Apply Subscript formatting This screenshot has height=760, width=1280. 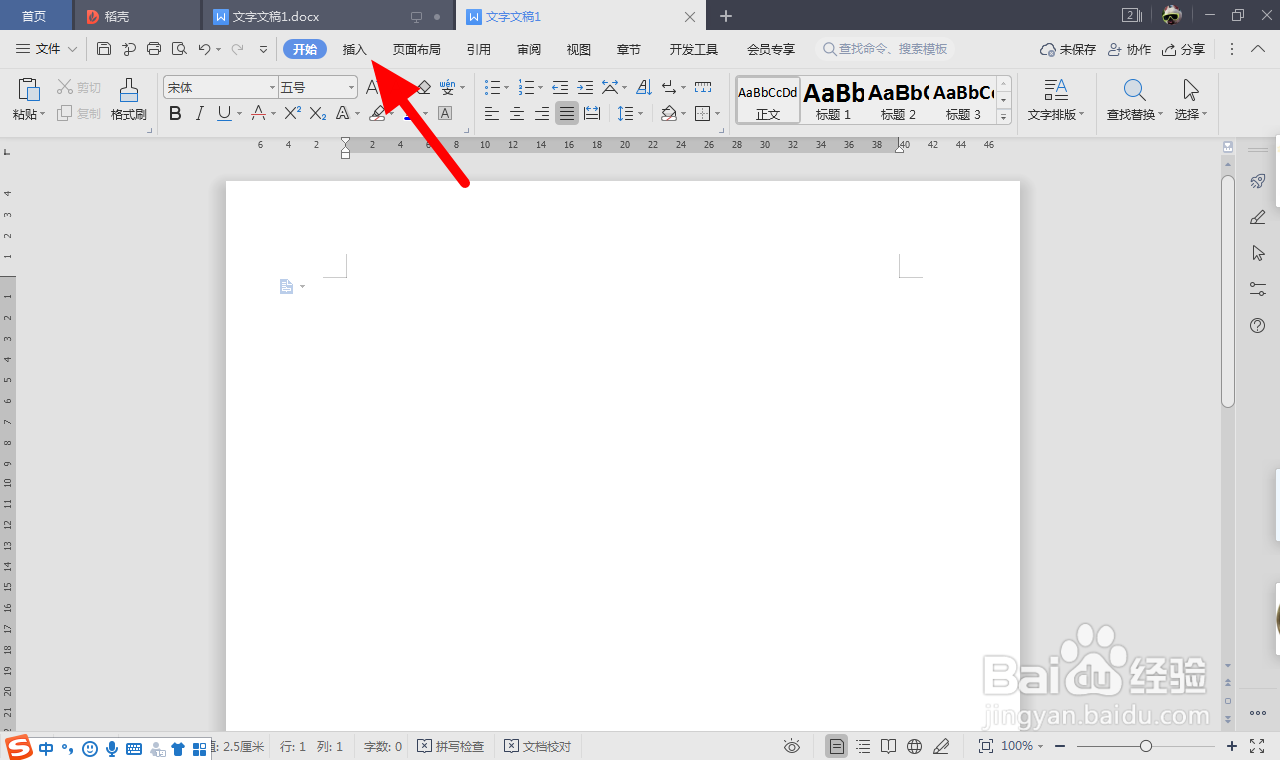click(318, 114)
